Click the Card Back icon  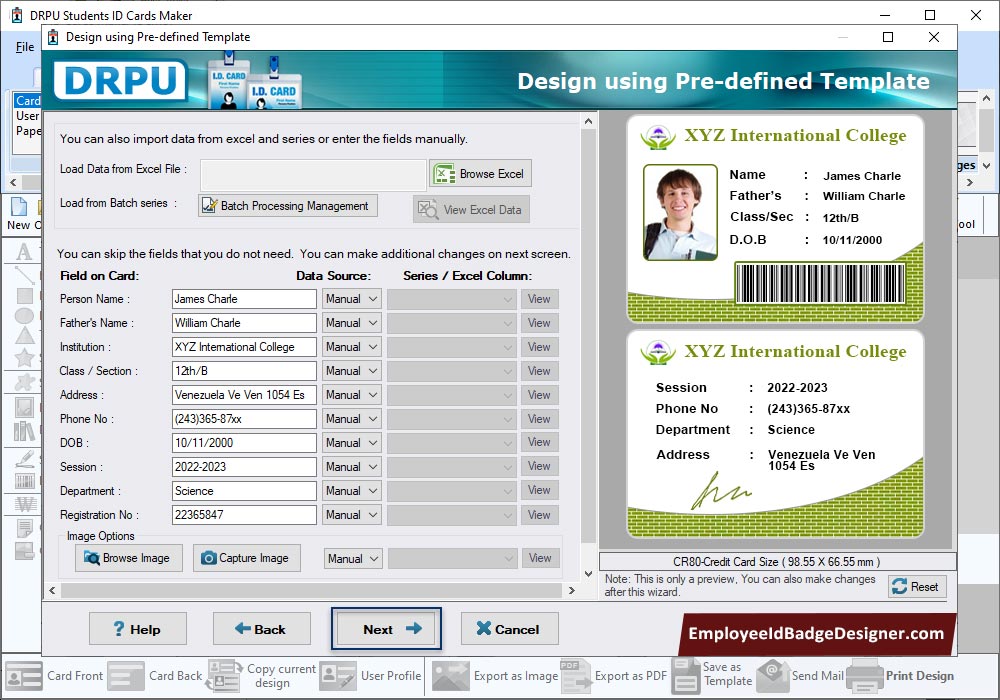[x=126, y=676]
